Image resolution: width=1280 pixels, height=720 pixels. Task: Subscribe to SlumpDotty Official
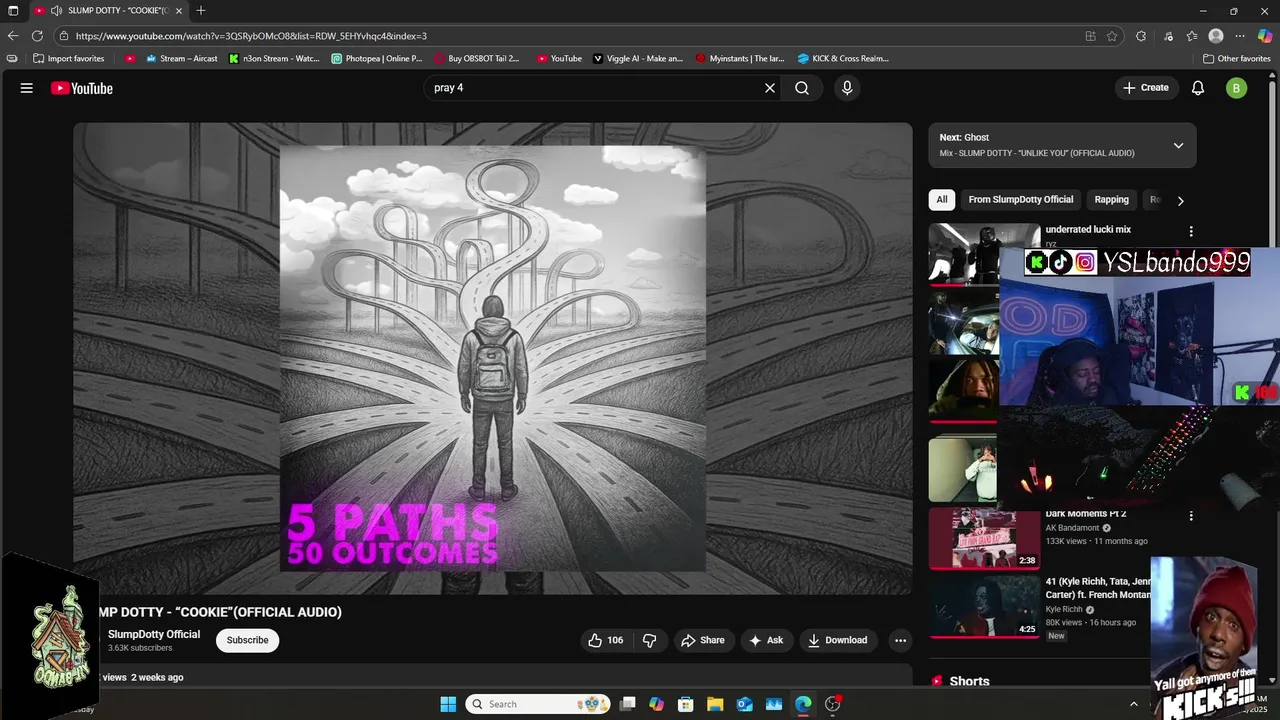[247, 640]
